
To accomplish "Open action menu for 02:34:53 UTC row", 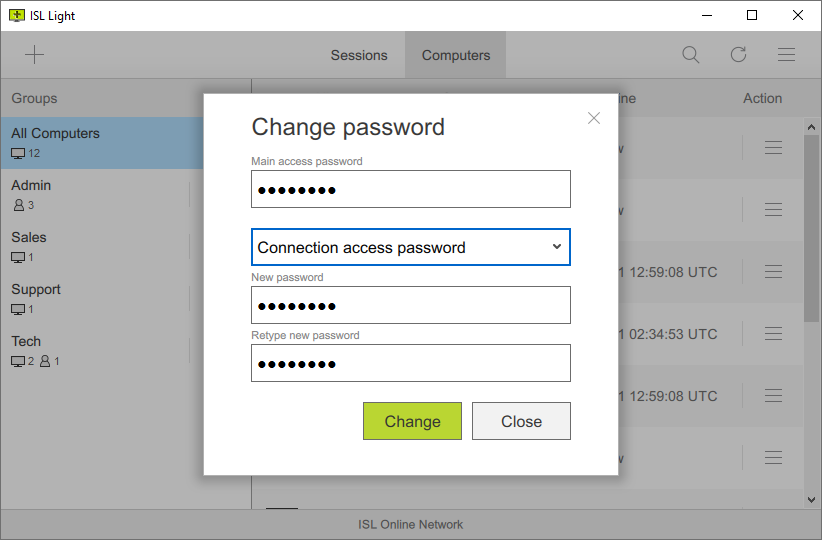I will click(773, 334).
